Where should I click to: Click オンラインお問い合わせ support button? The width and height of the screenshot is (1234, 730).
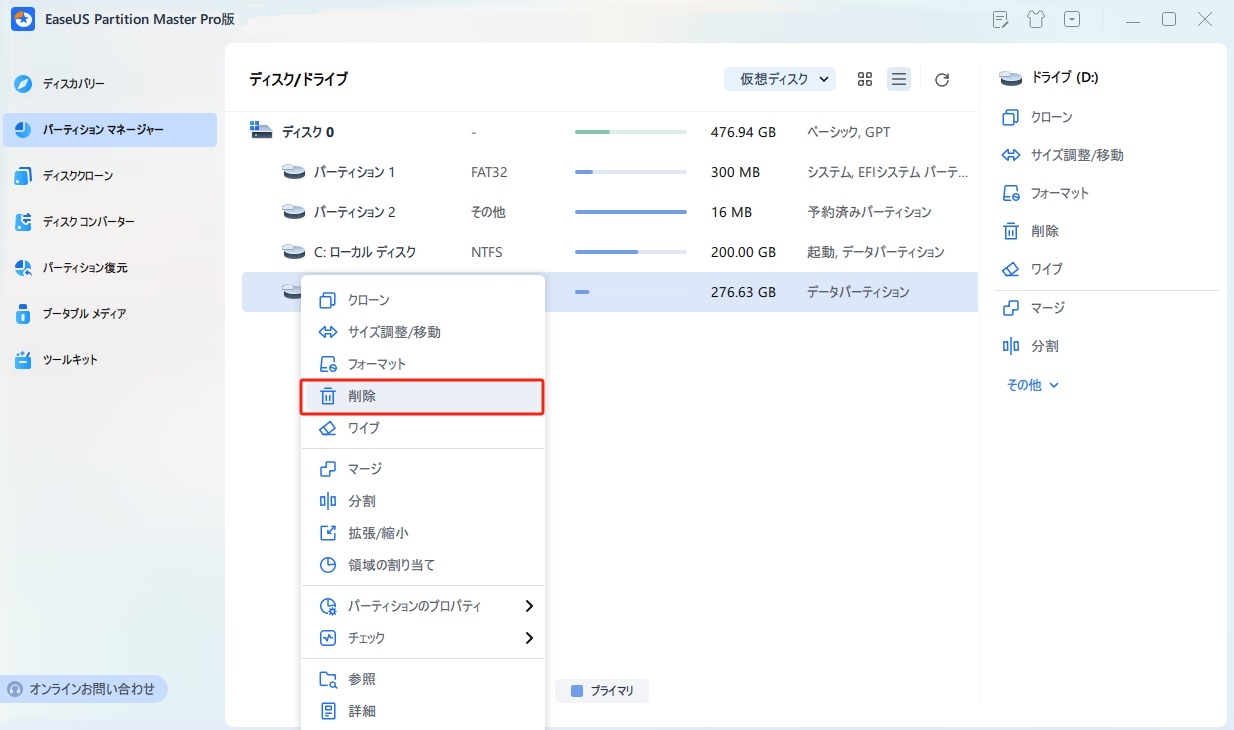coord(84,689)
